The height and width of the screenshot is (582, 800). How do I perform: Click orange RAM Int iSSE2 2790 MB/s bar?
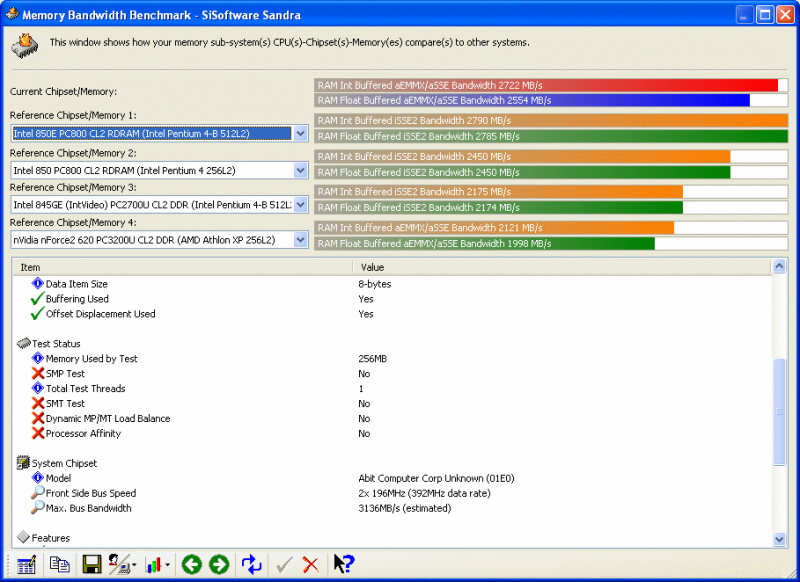551,120
